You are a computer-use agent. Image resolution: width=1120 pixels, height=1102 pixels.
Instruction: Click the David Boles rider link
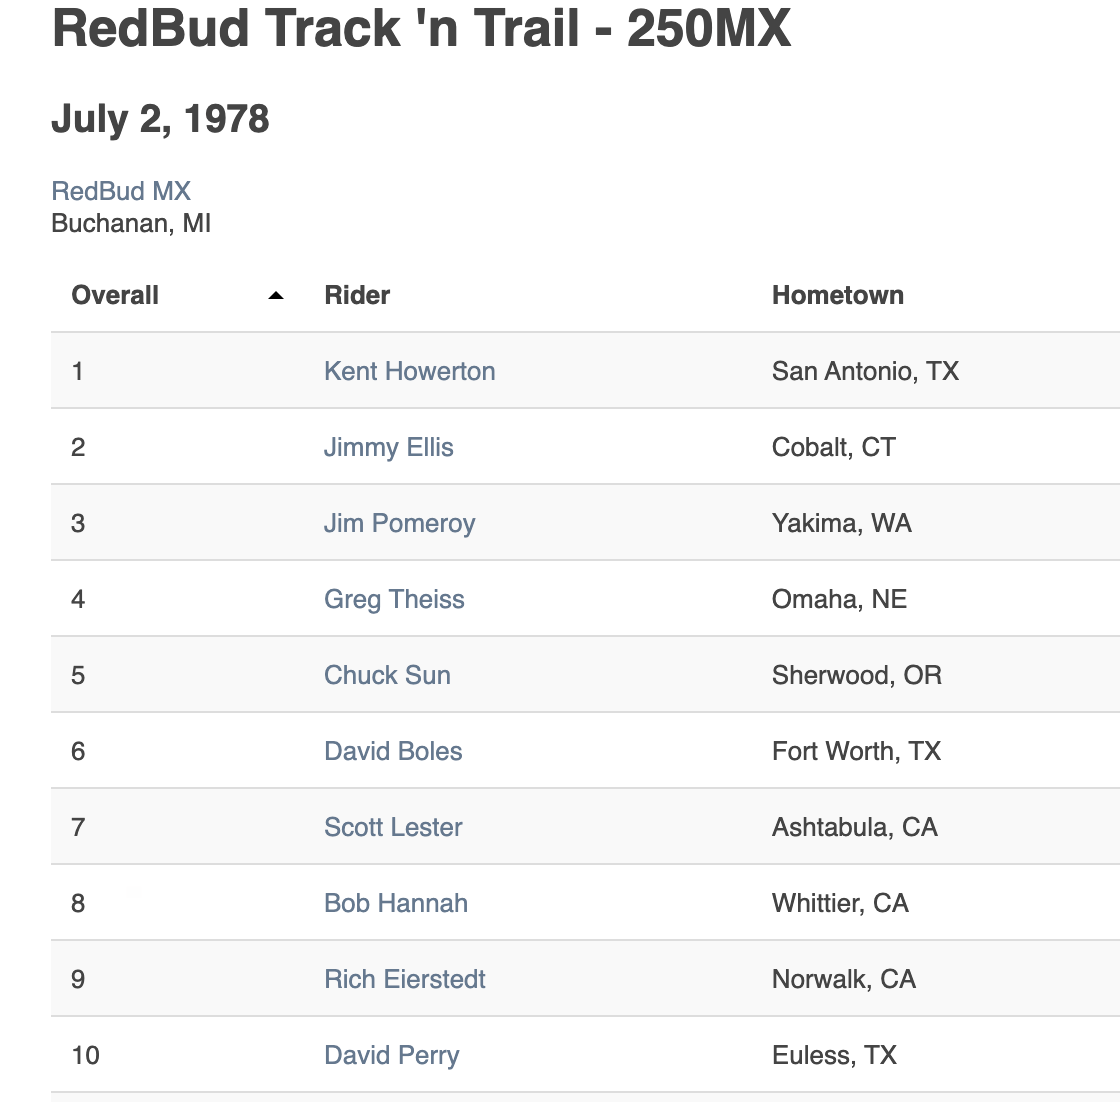point(393,752)
